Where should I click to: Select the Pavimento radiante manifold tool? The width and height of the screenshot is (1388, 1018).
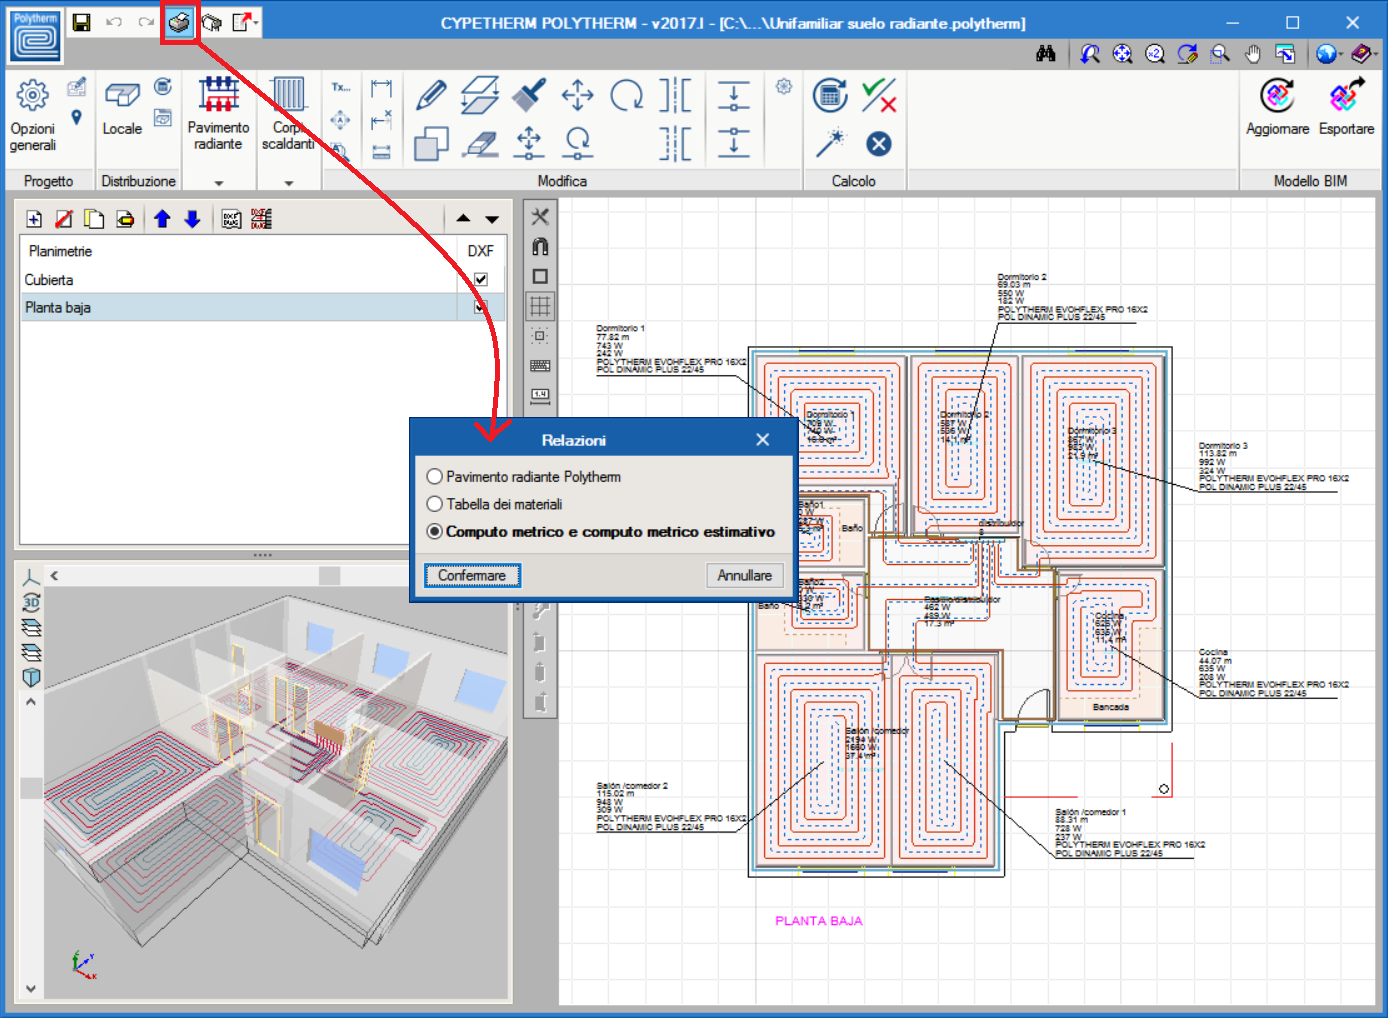218,114
